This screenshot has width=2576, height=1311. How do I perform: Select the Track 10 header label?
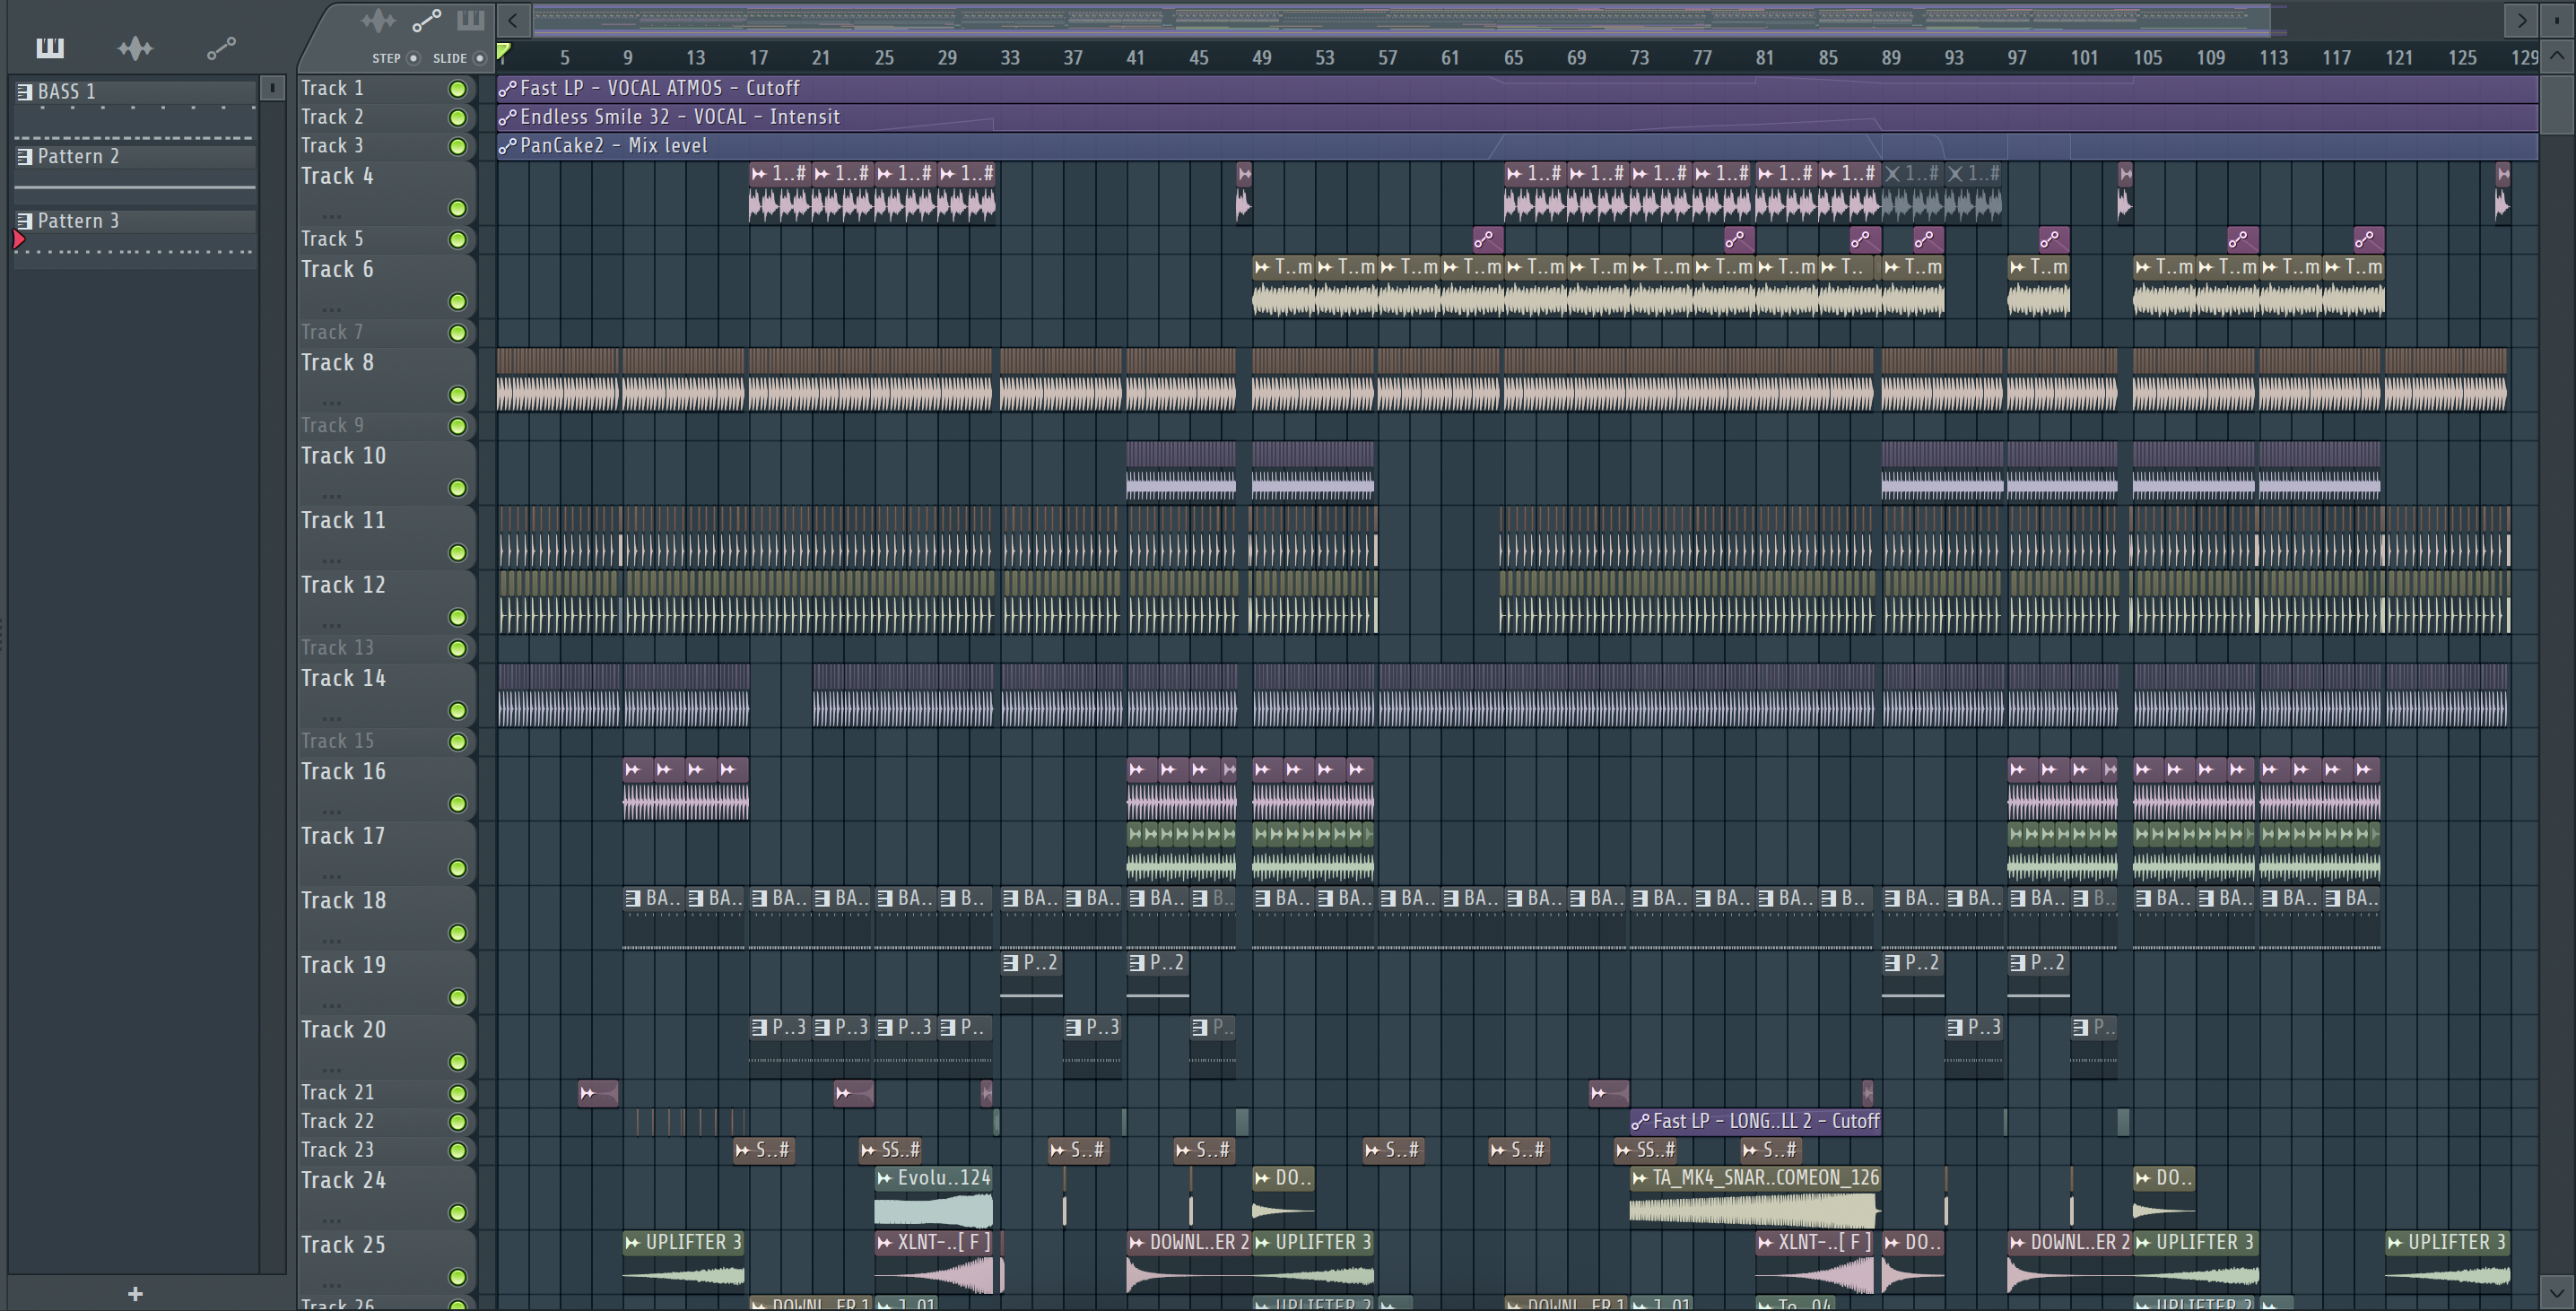(343, 456)
